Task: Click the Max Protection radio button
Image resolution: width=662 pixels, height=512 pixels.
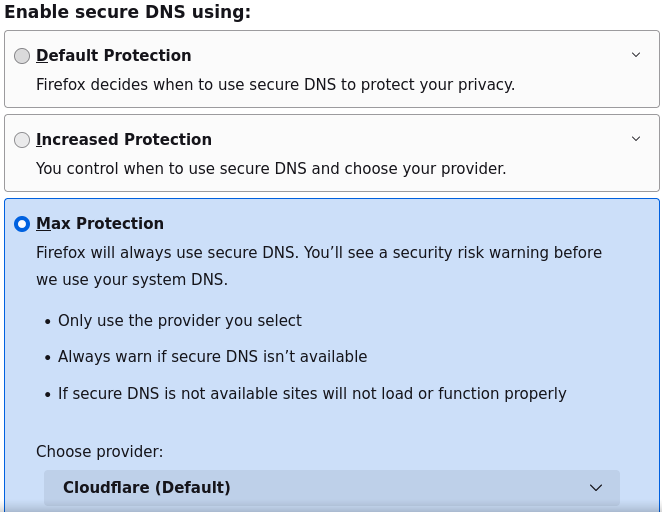Action: (22, 224)
